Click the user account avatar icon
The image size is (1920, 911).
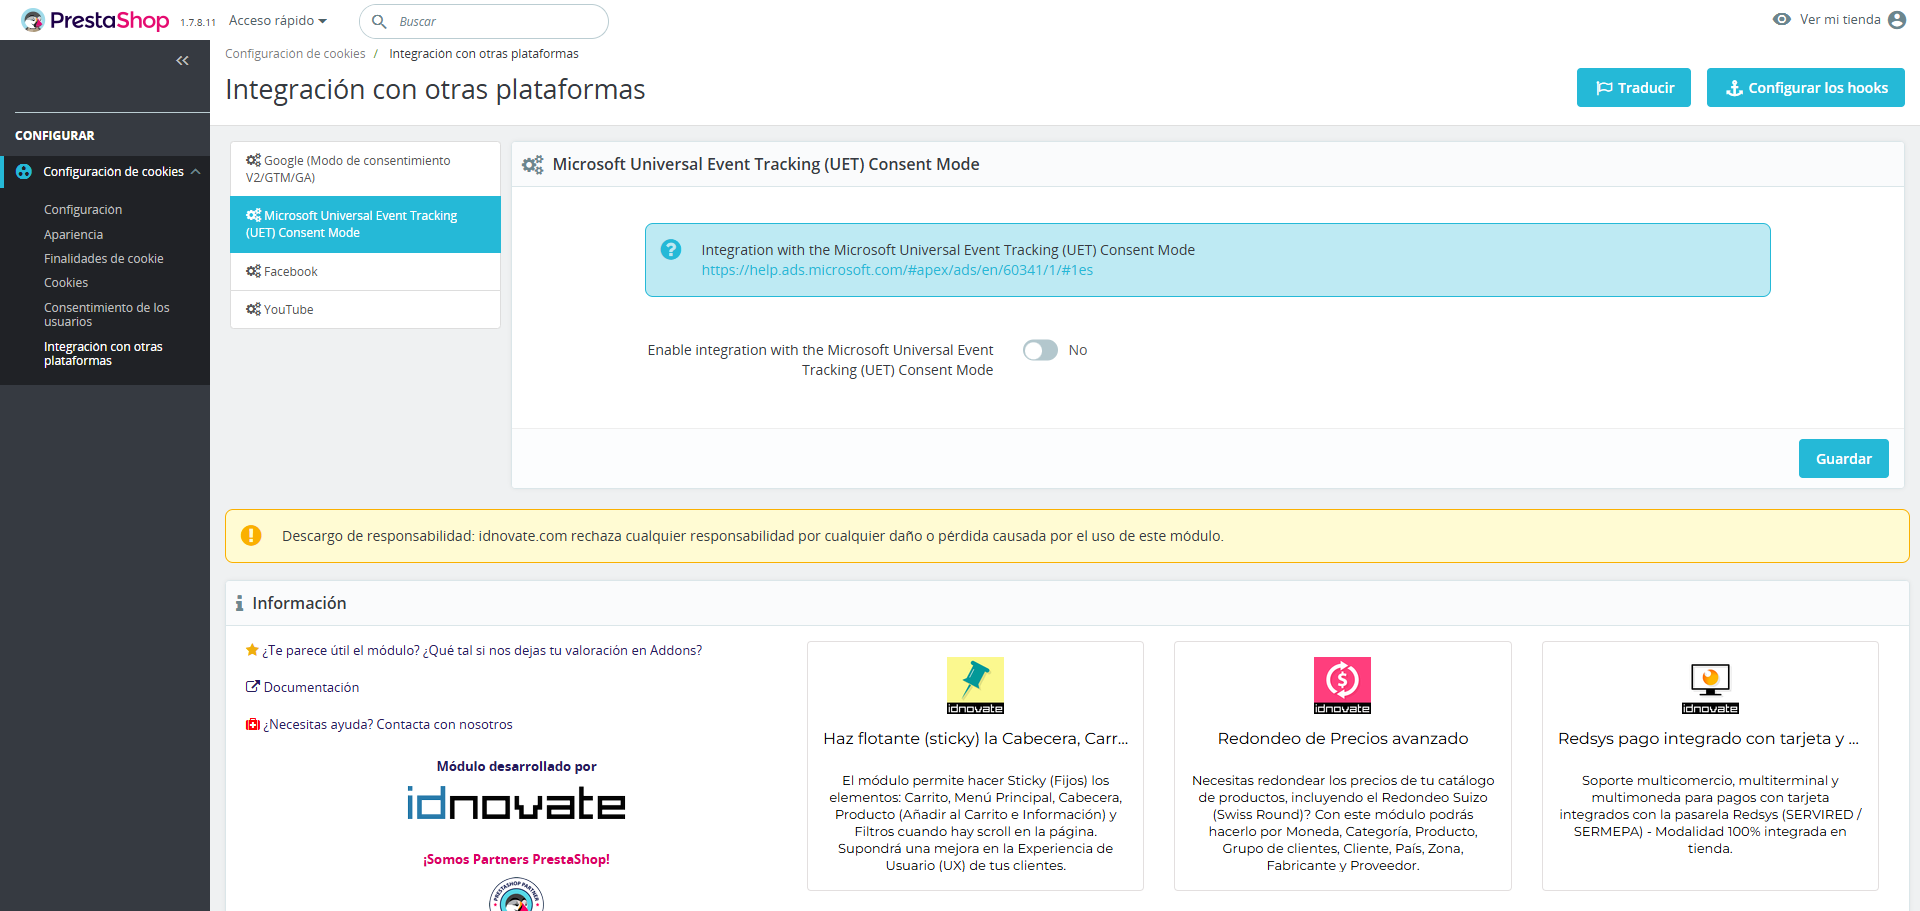tap(1897, 20)
